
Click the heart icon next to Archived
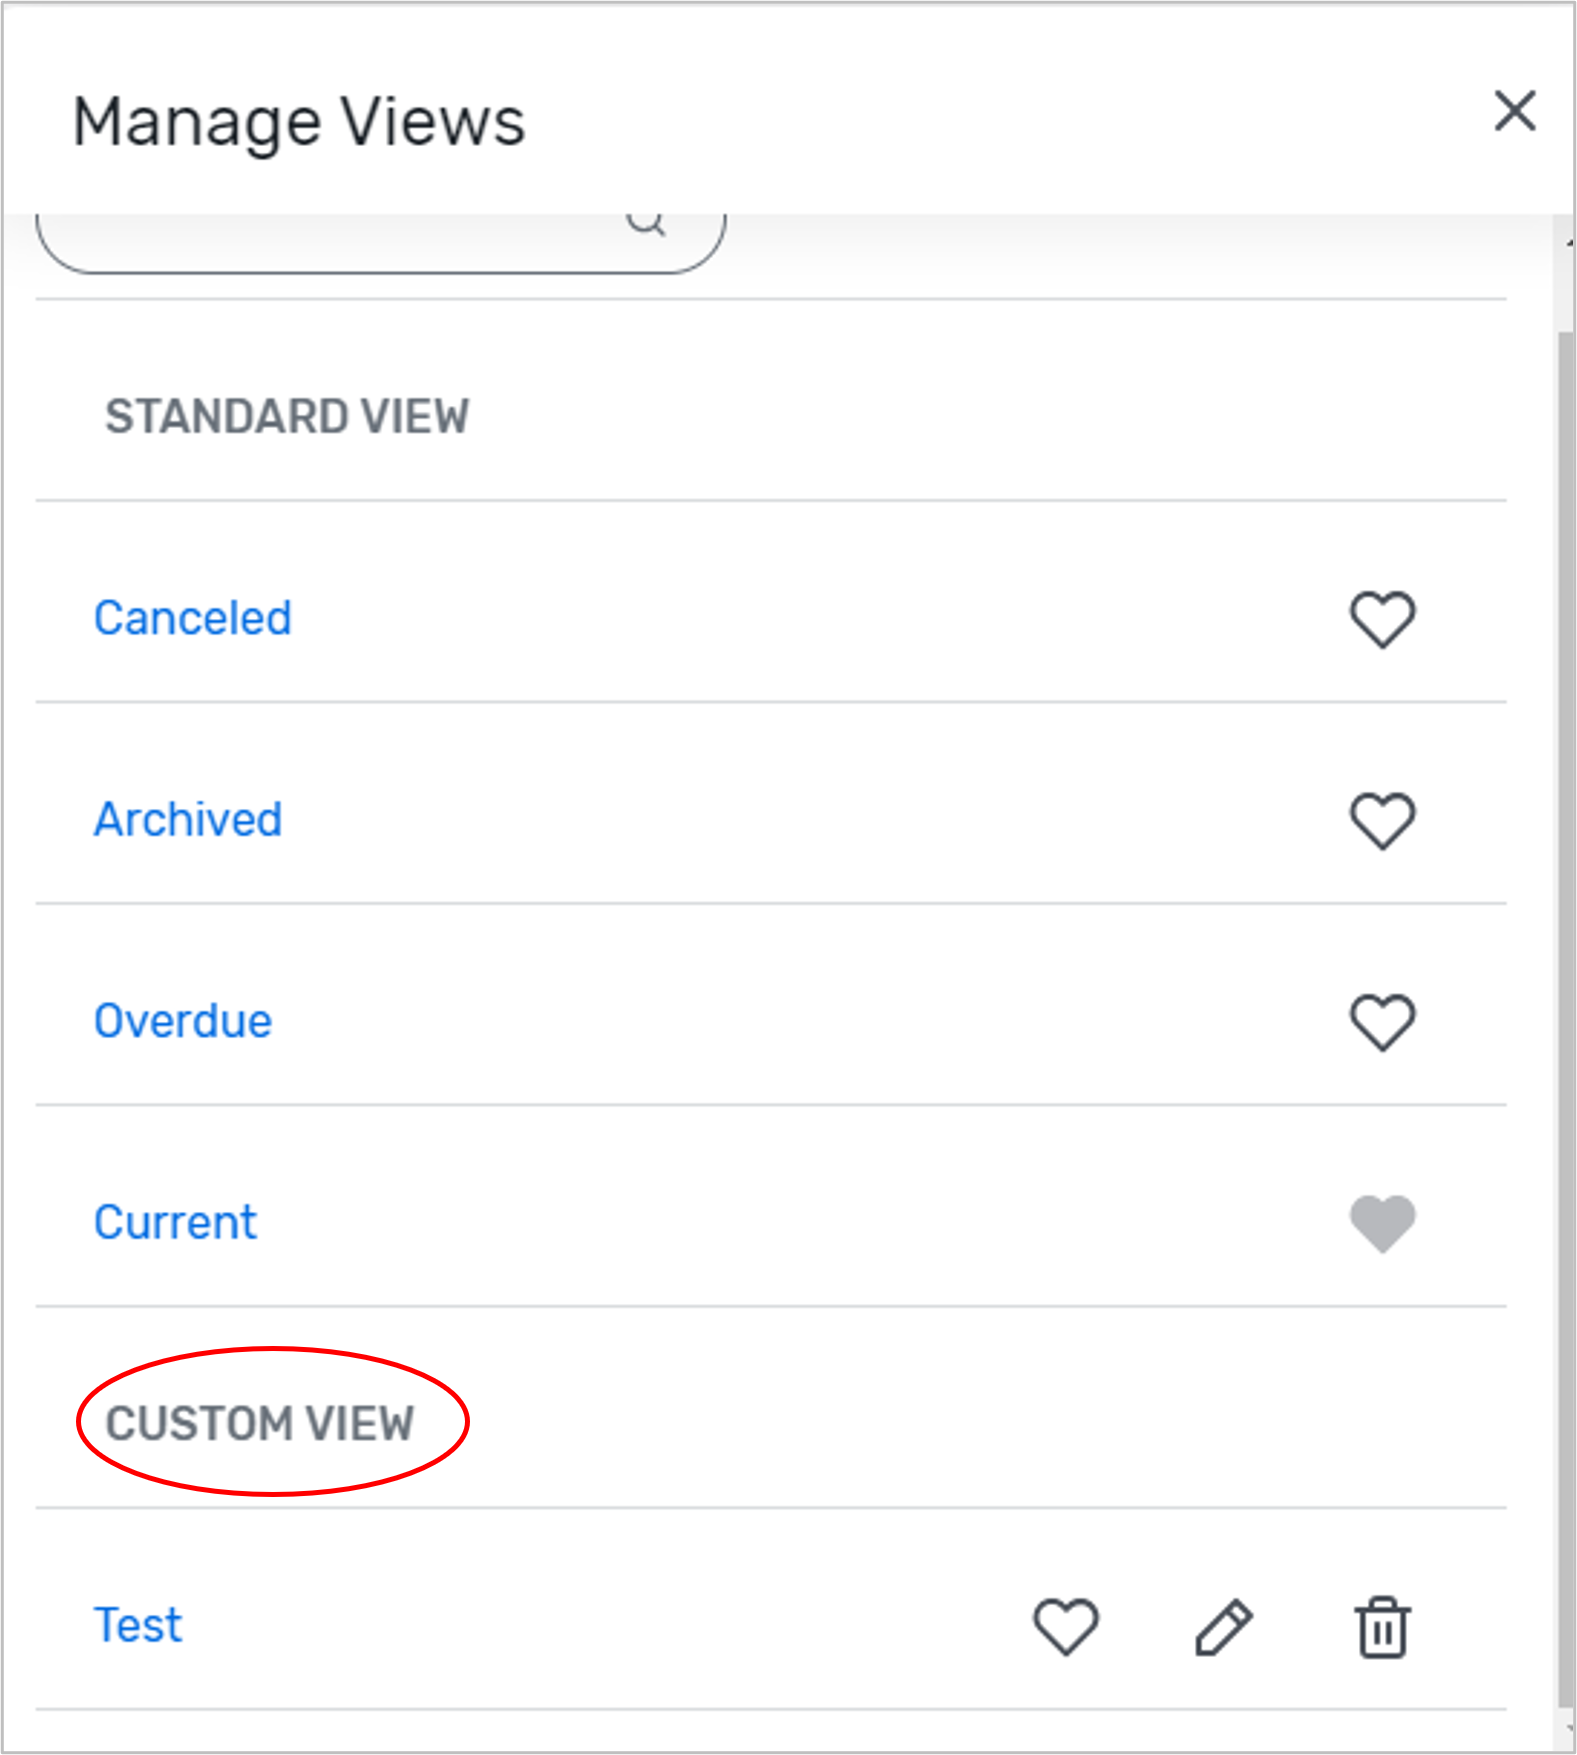tap(1383, 818)
